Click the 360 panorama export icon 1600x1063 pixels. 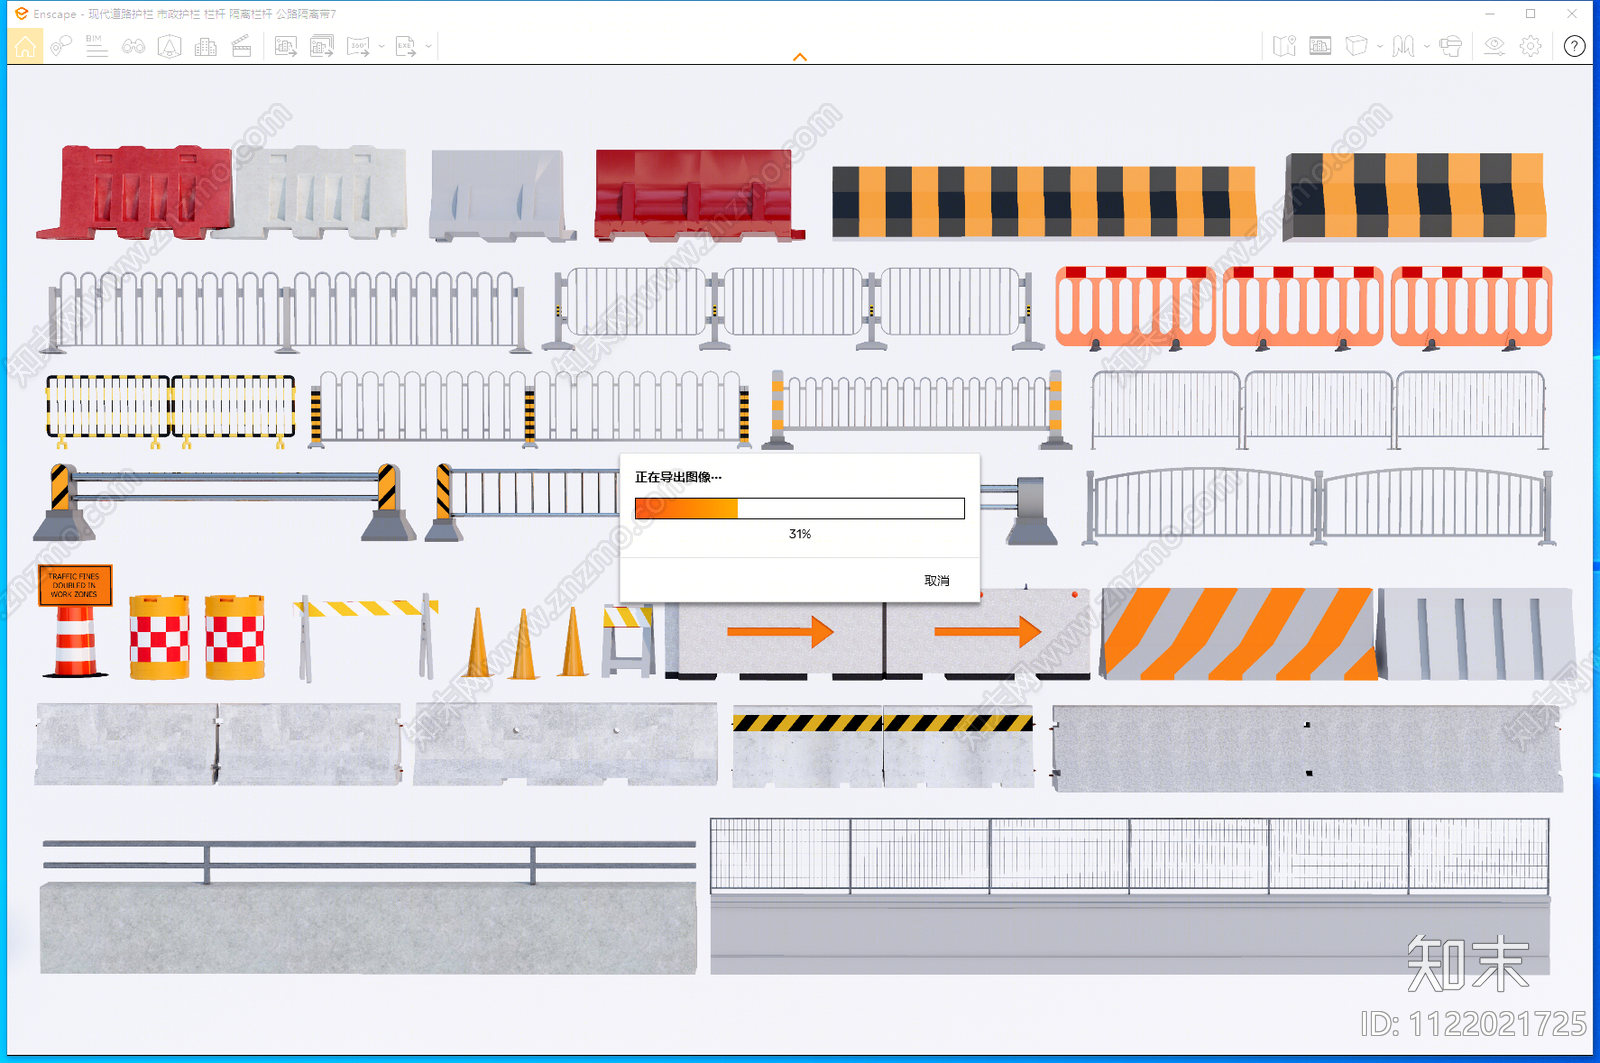[x=358, y=46]
